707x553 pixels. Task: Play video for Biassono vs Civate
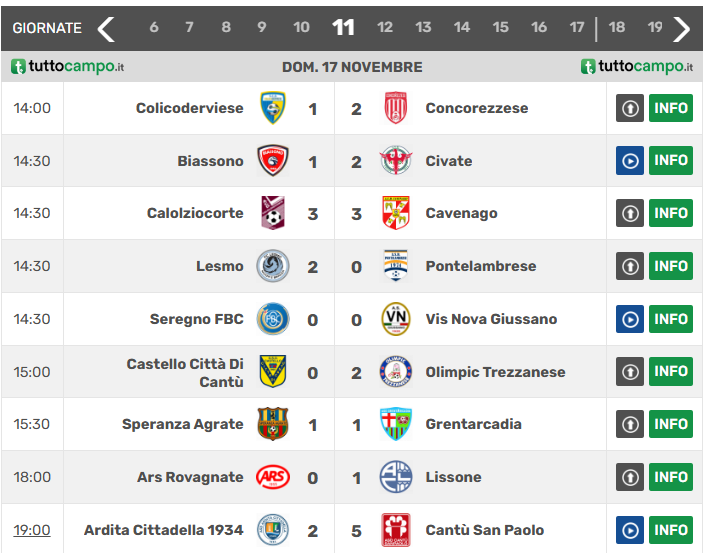click(629, 161)
